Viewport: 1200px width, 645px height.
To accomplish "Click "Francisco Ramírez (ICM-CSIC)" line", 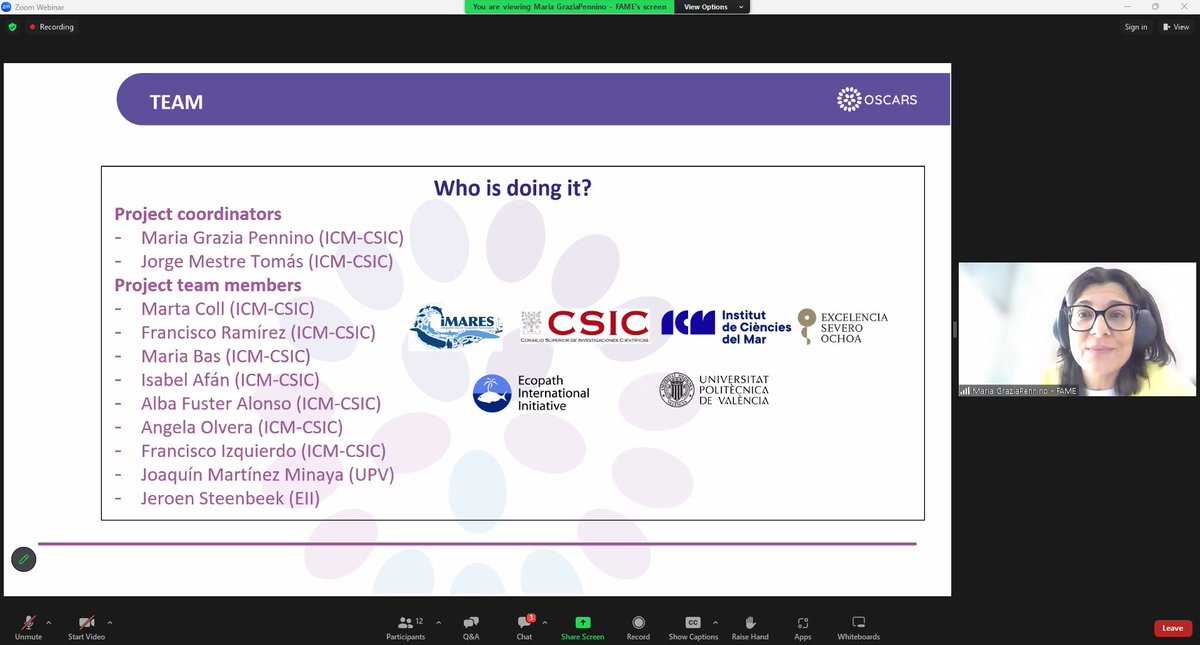I will point(258,333).
